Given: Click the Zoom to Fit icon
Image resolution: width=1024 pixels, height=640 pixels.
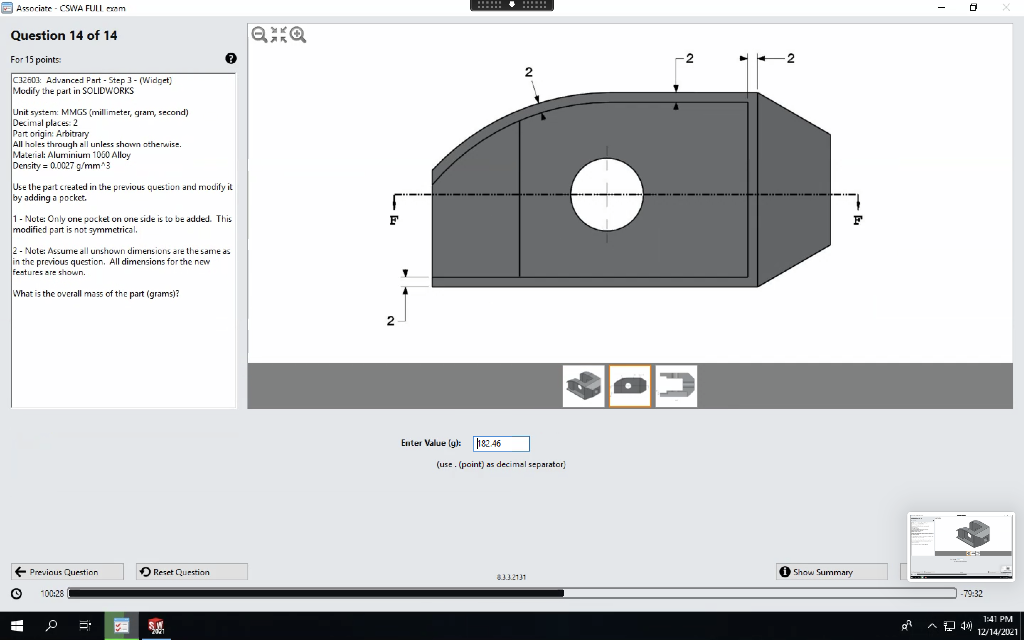Looking at the screenshot, I should pyautogui.click(x=279, y=33).
